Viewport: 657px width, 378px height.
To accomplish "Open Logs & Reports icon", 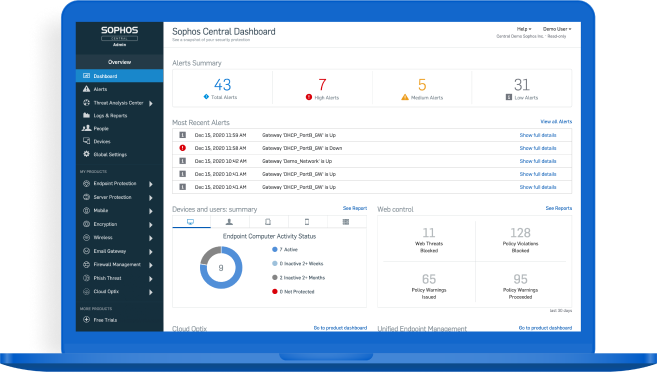I will 86,115.
